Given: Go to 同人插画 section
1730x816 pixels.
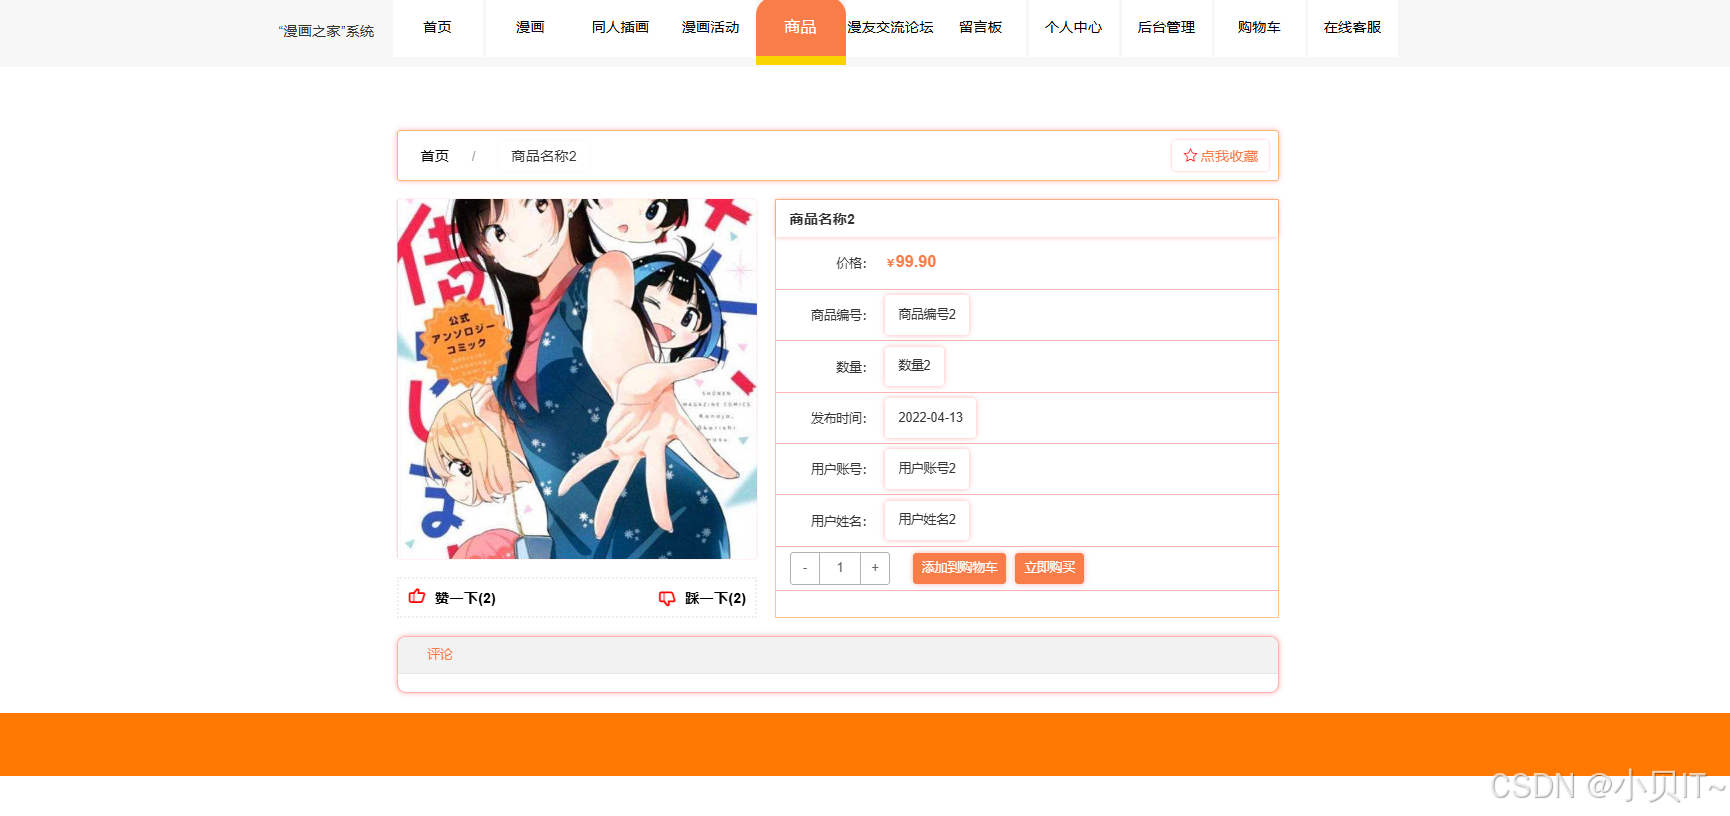Looking at the screenshot, I should [x=620, y=28].
